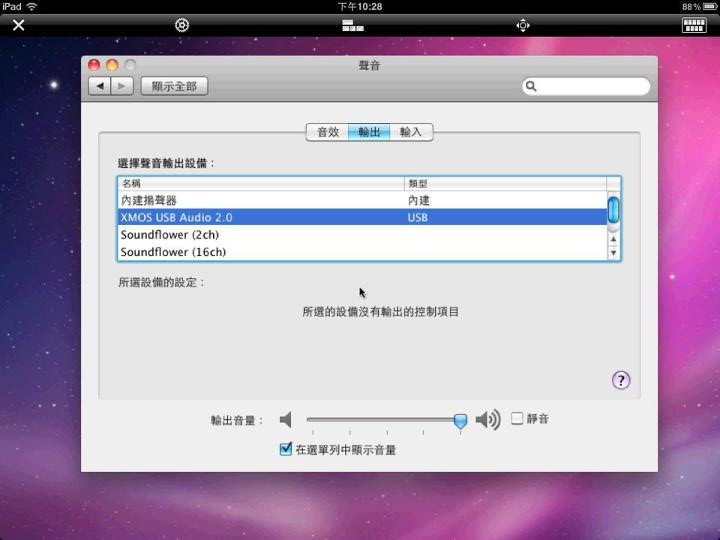Viewport: 720px width, 540px height.
Task: Click the loud volume speaker icon
Action: pyautogui.click(x=488, y=419)
